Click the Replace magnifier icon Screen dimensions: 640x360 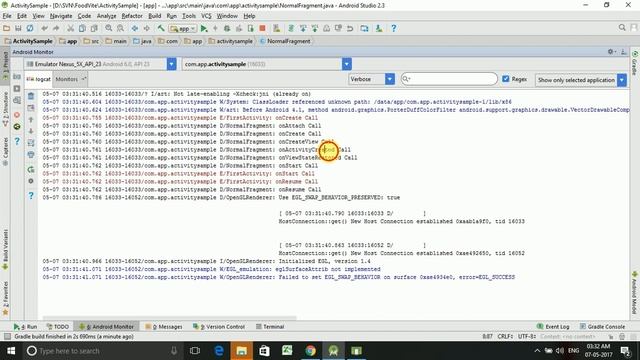coord(120,28)
